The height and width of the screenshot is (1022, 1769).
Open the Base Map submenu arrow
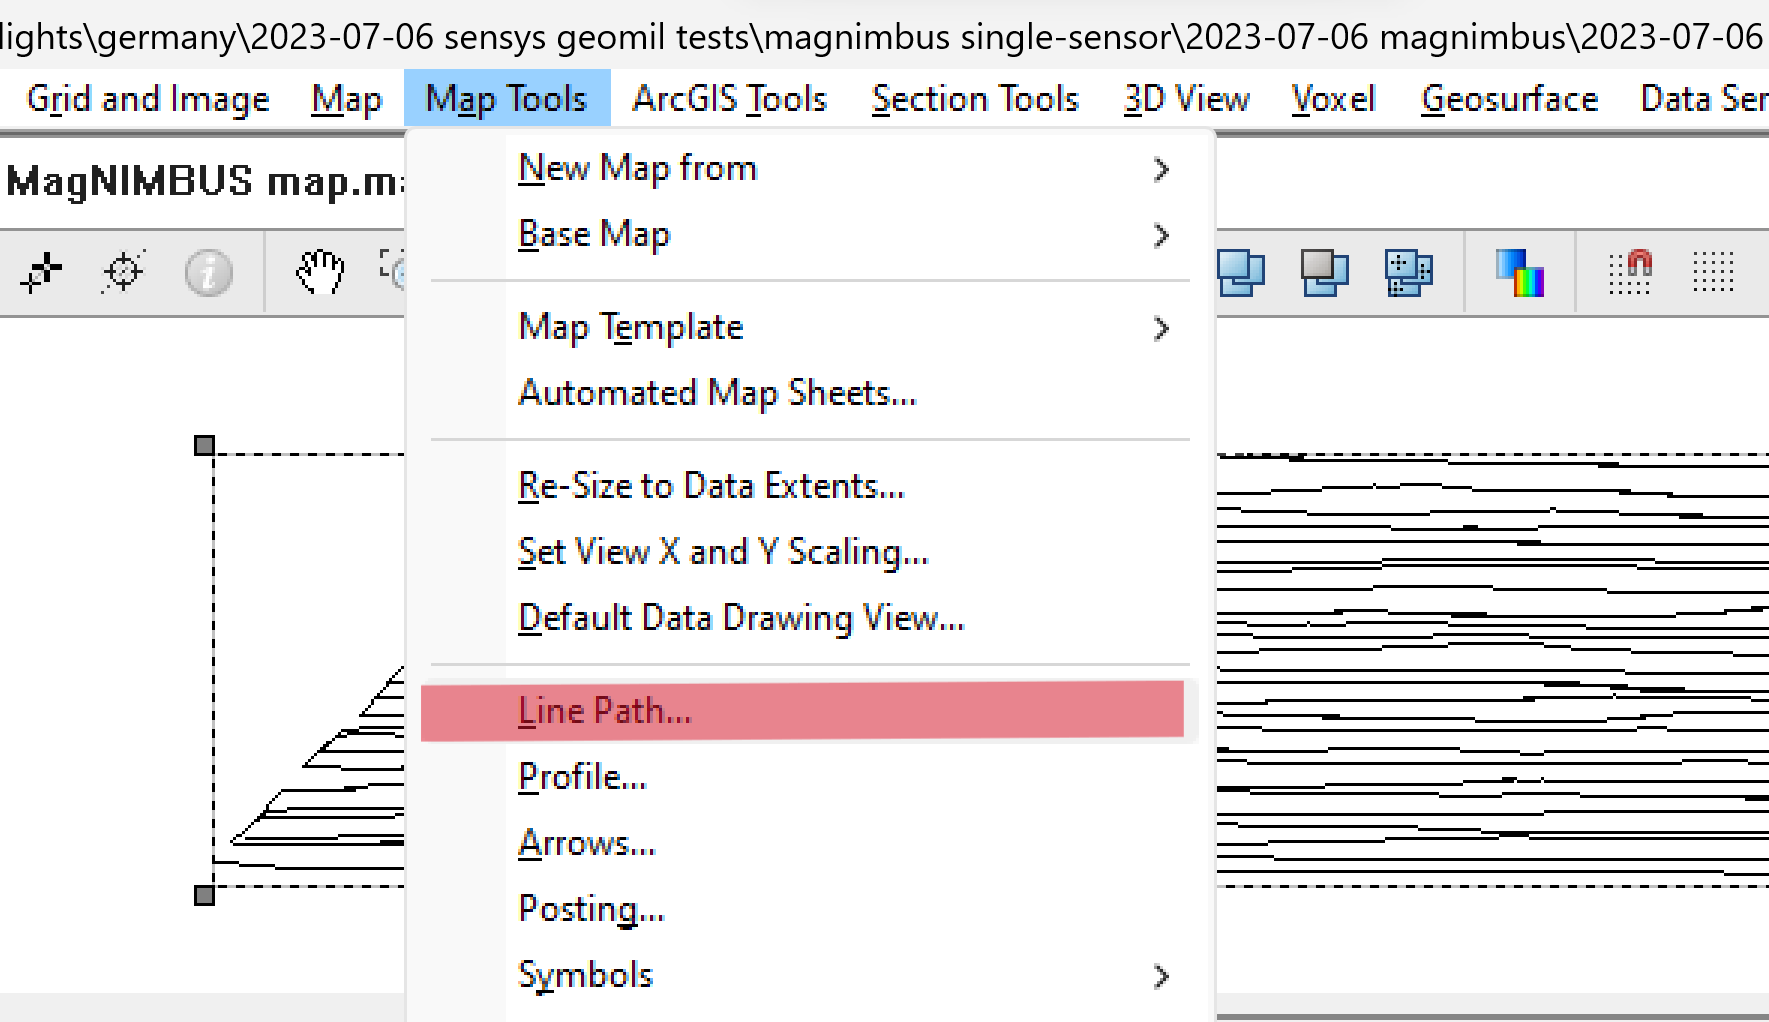[x=1160, y=236]
